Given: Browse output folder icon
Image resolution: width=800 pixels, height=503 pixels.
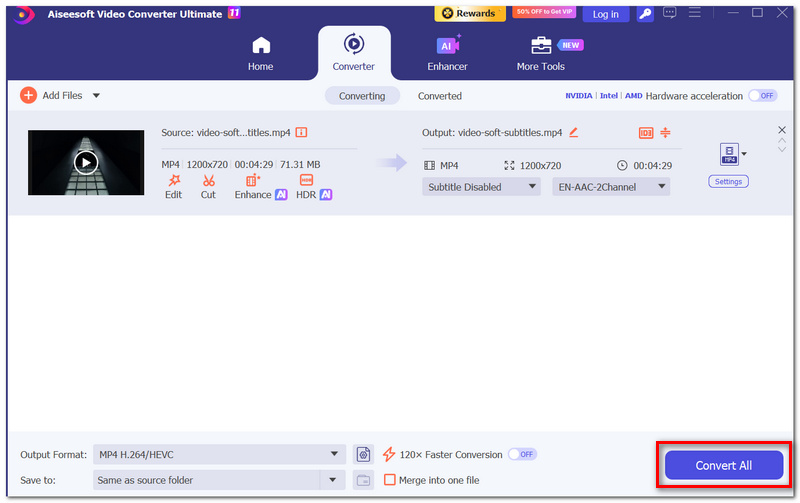Looking at the screenshot, I should click(x=363, y=480).
